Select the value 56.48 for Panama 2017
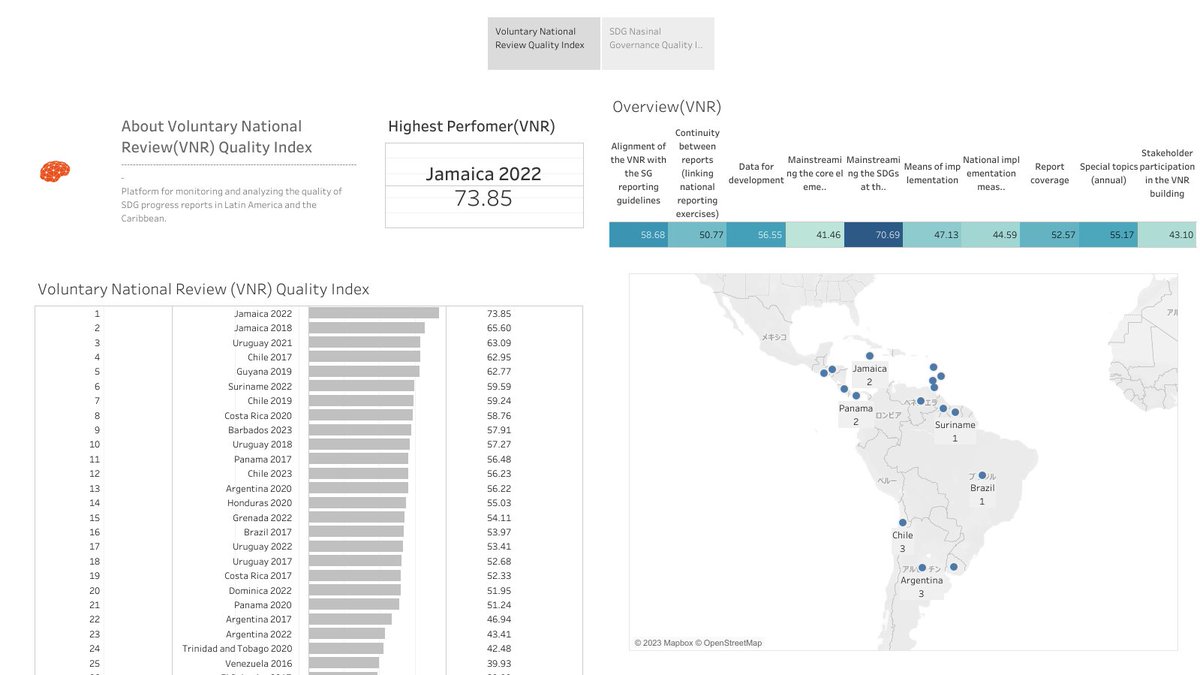 tap(499, 459)
